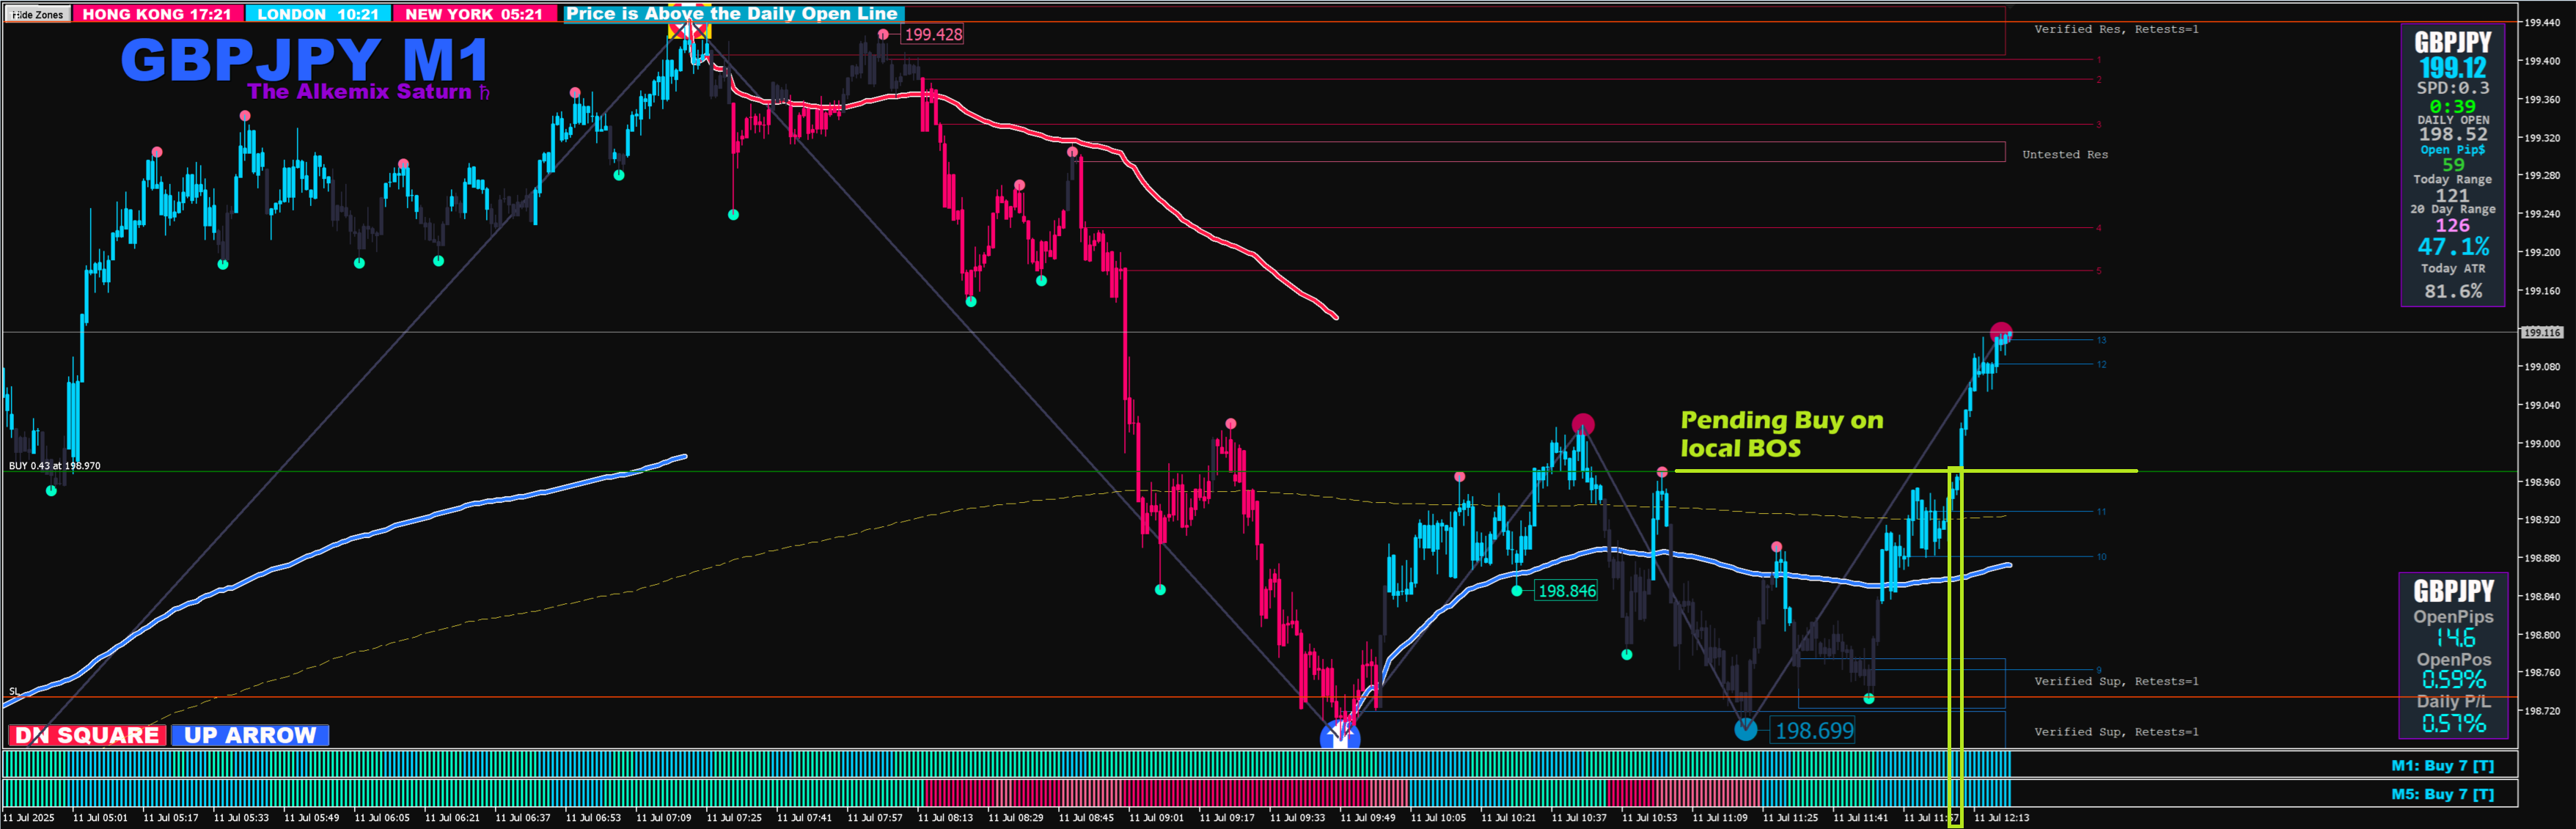
Task: Select the pink dot beside 199.428 label
Action: [883, 35]
